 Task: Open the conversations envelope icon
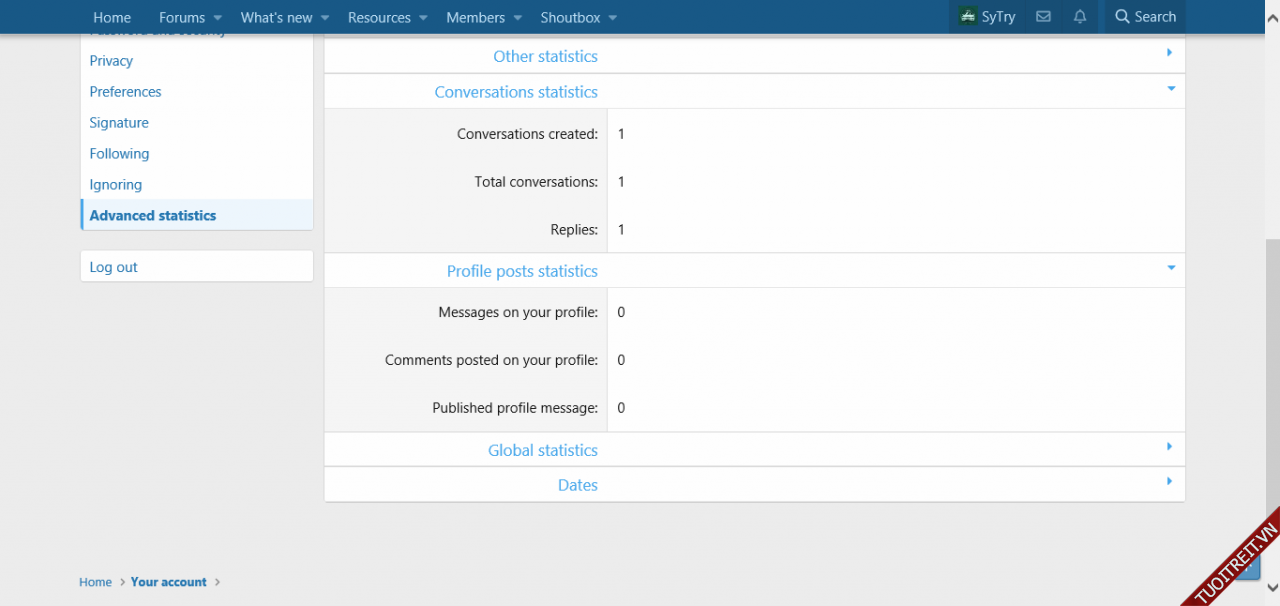click(x=1043, y=17)
